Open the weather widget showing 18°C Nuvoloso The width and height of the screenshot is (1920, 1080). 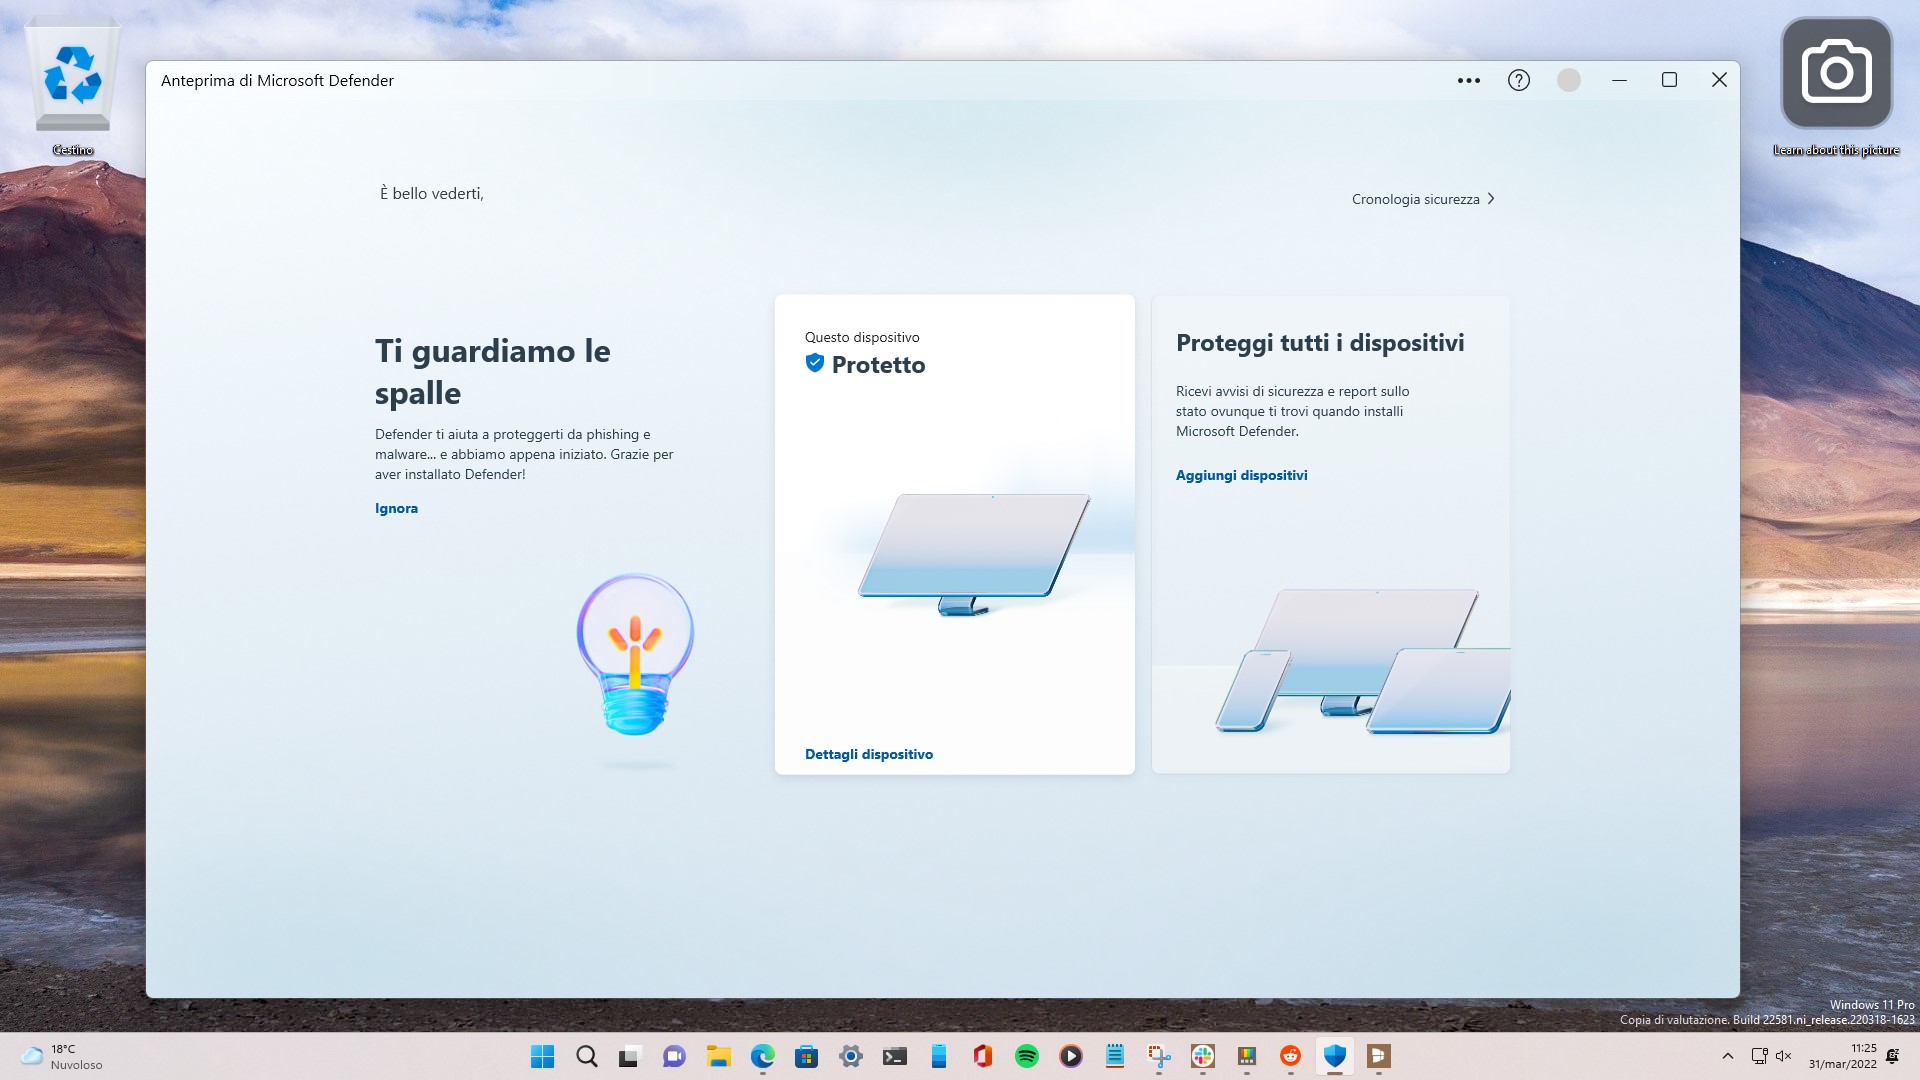pyautogui.click(x=62, y=1056)
